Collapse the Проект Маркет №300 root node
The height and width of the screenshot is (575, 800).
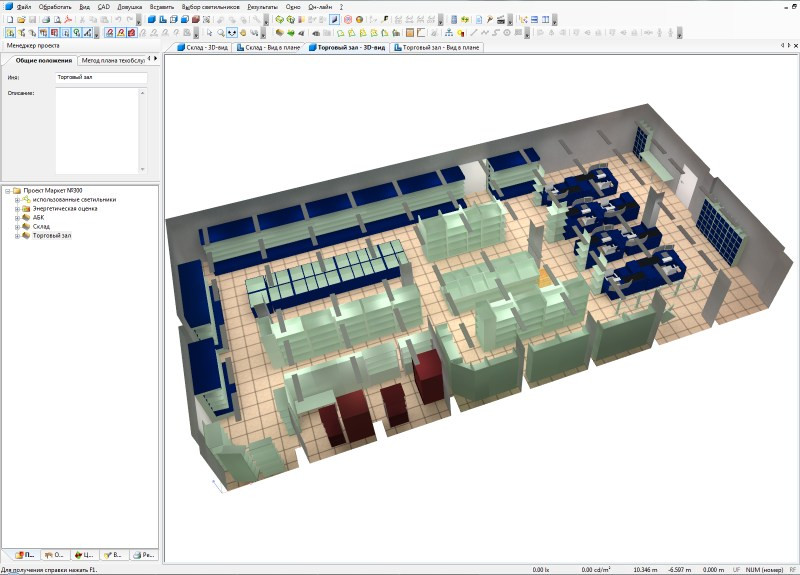click(x=8, y=191)
